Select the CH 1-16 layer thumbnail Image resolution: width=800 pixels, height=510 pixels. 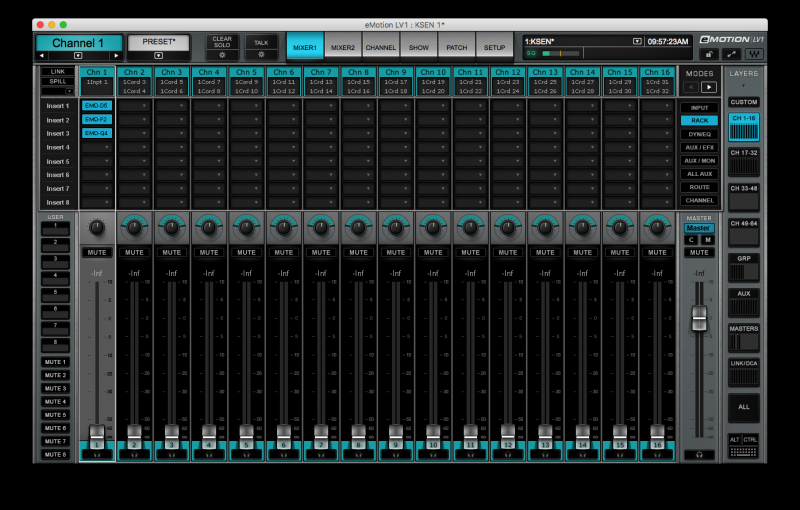coord(744,128)
